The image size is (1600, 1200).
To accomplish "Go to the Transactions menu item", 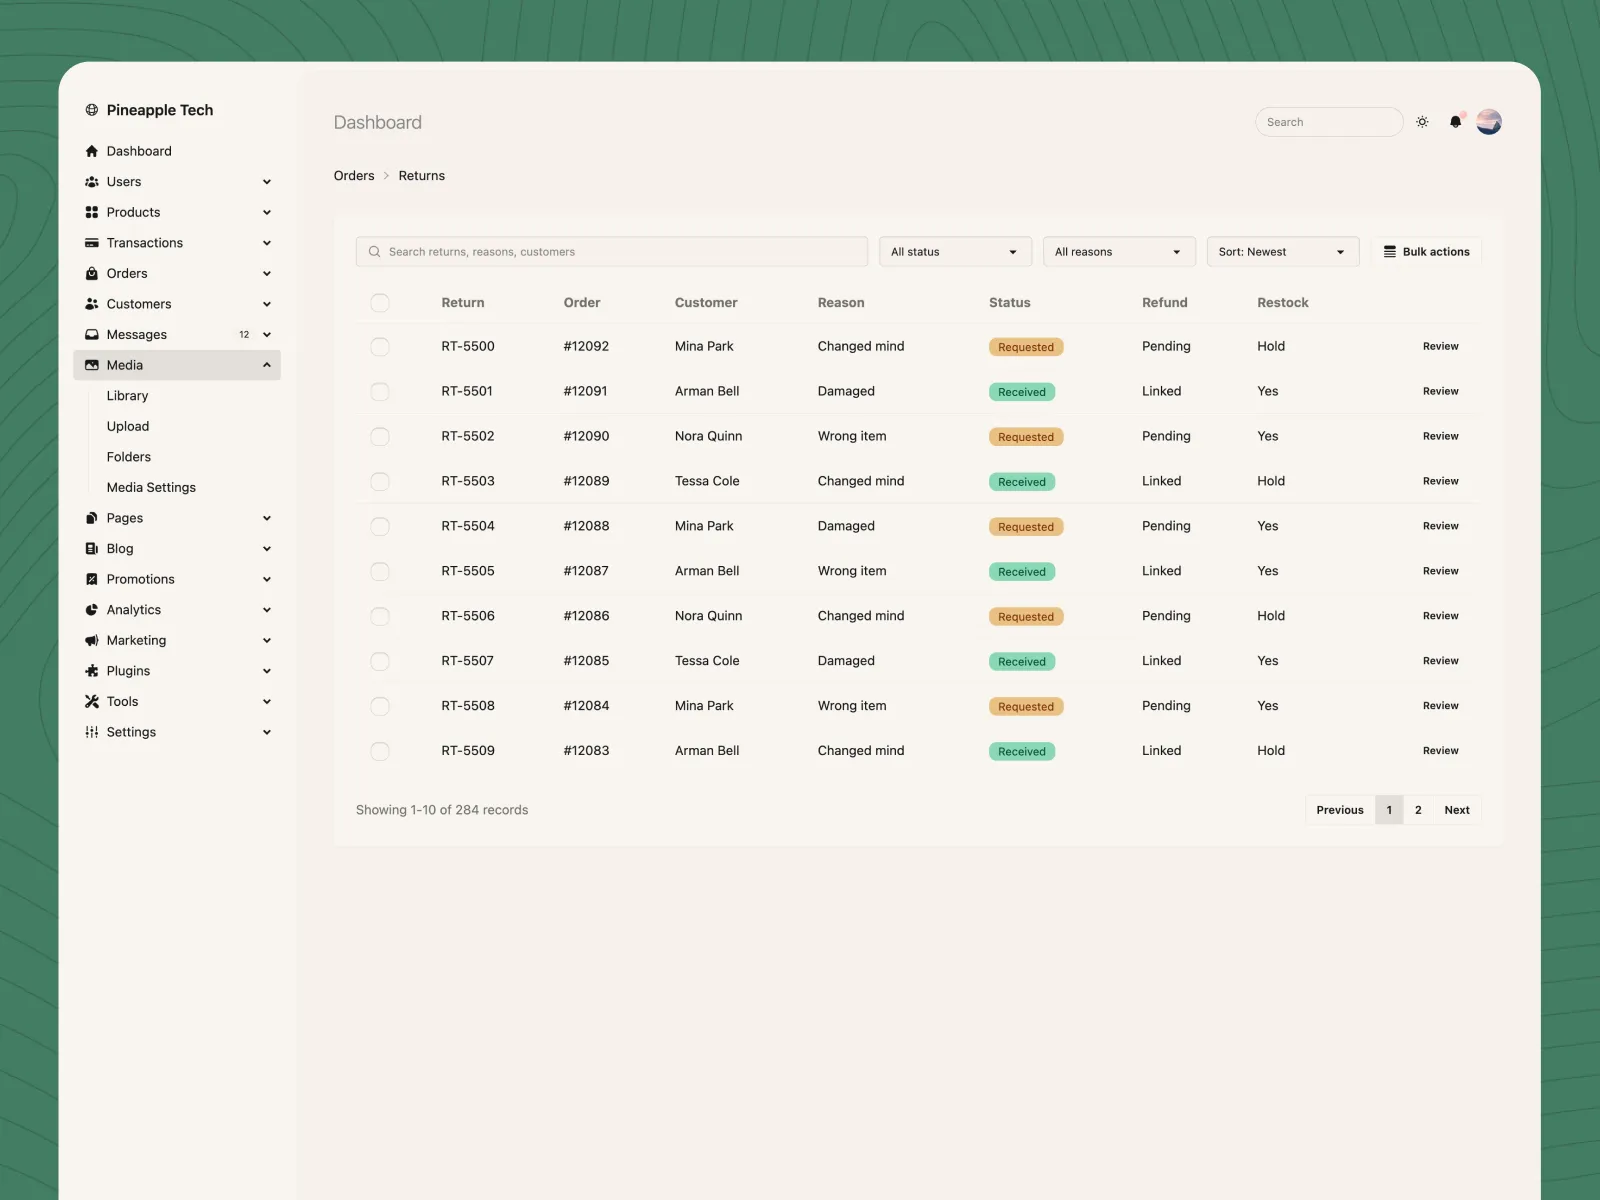I will (x=177, y=243).
